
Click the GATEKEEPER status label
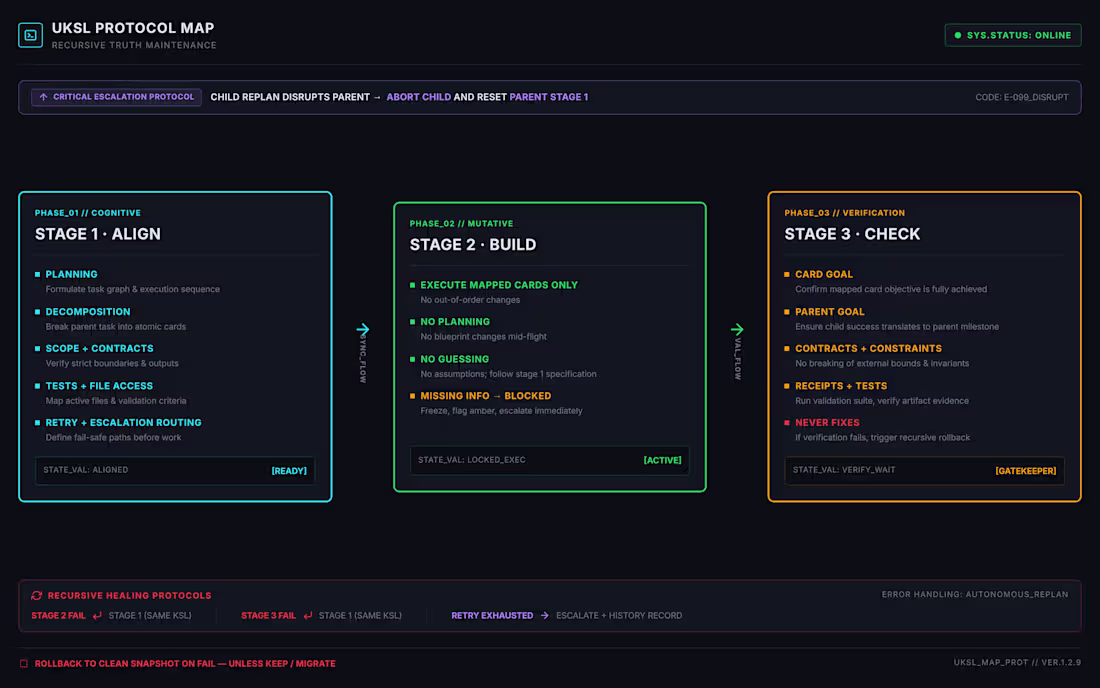tap(1025, 471)
